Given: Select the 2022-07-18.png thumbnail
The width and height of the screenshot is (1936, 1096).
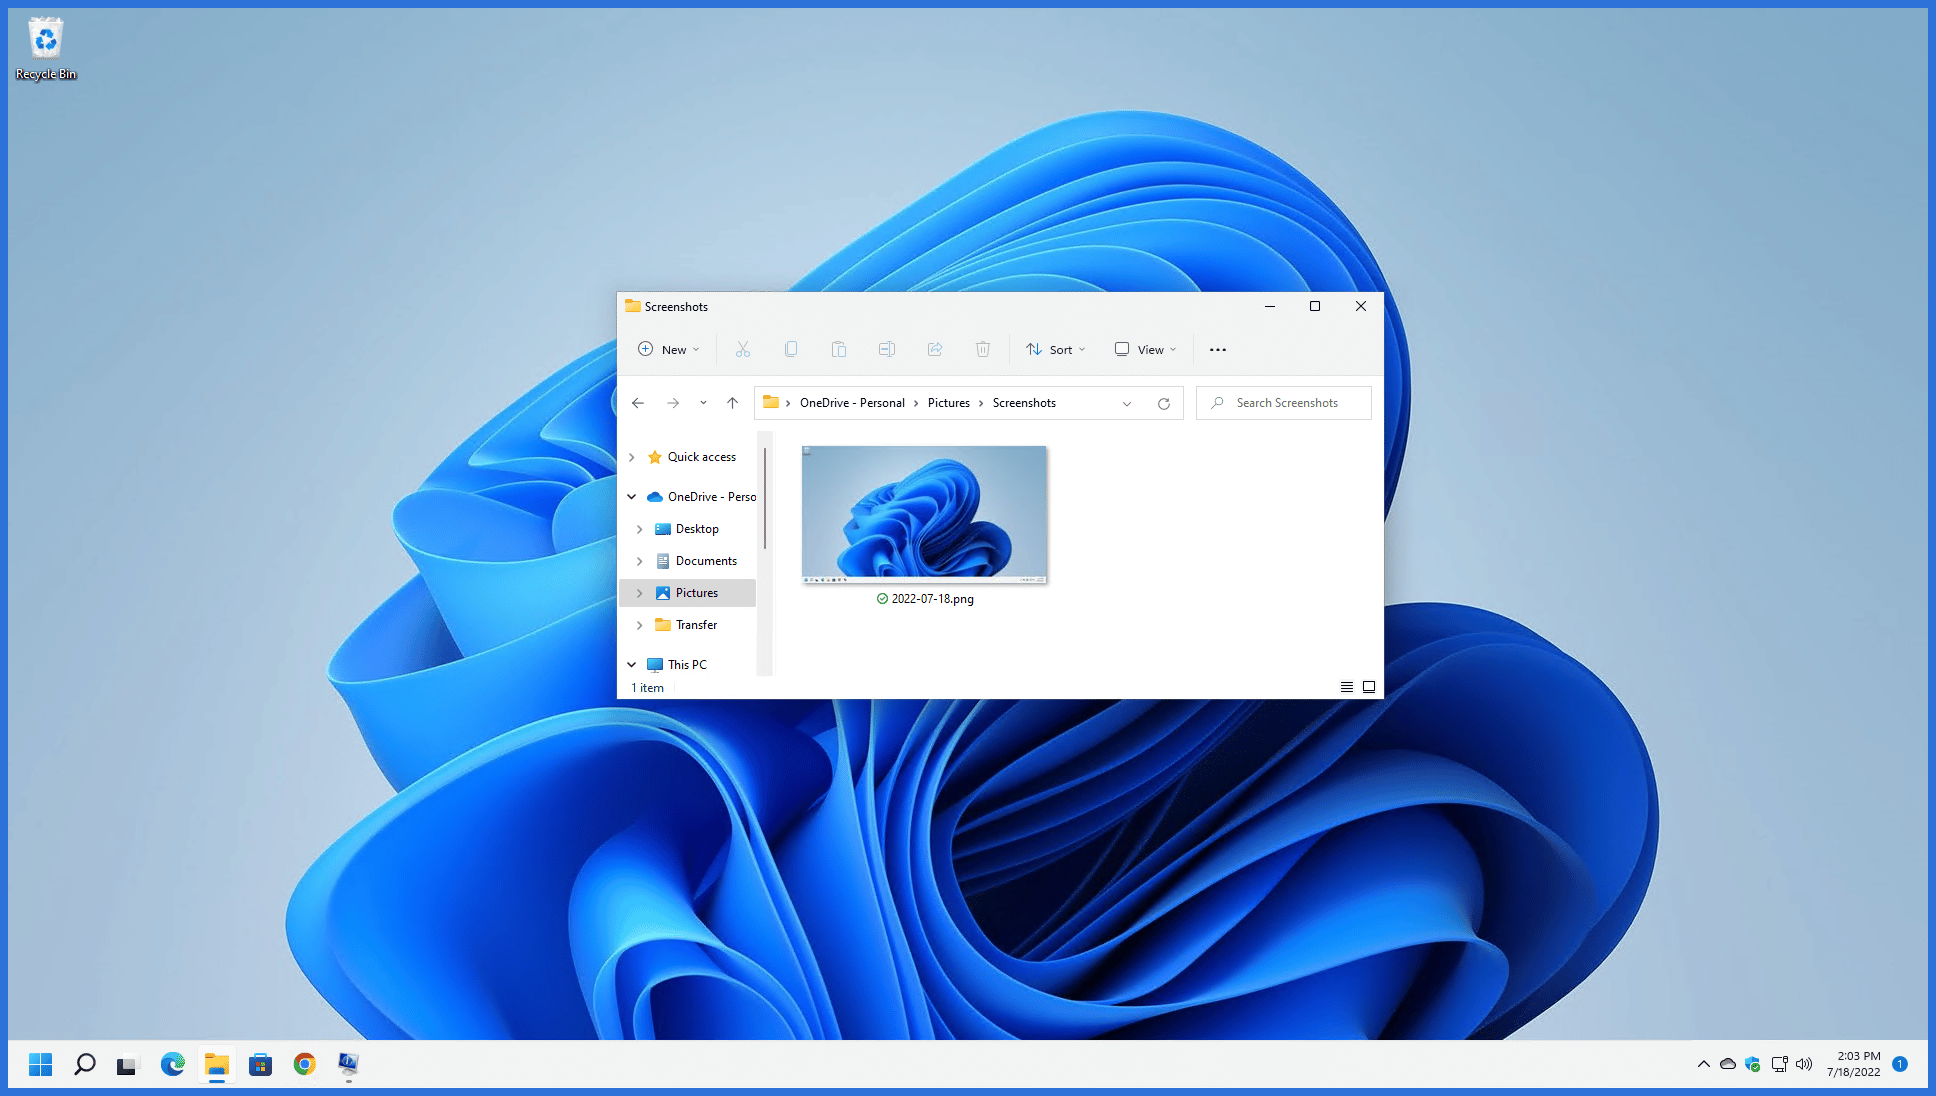Looking at the screenshot, I should (x=924, y=514).
